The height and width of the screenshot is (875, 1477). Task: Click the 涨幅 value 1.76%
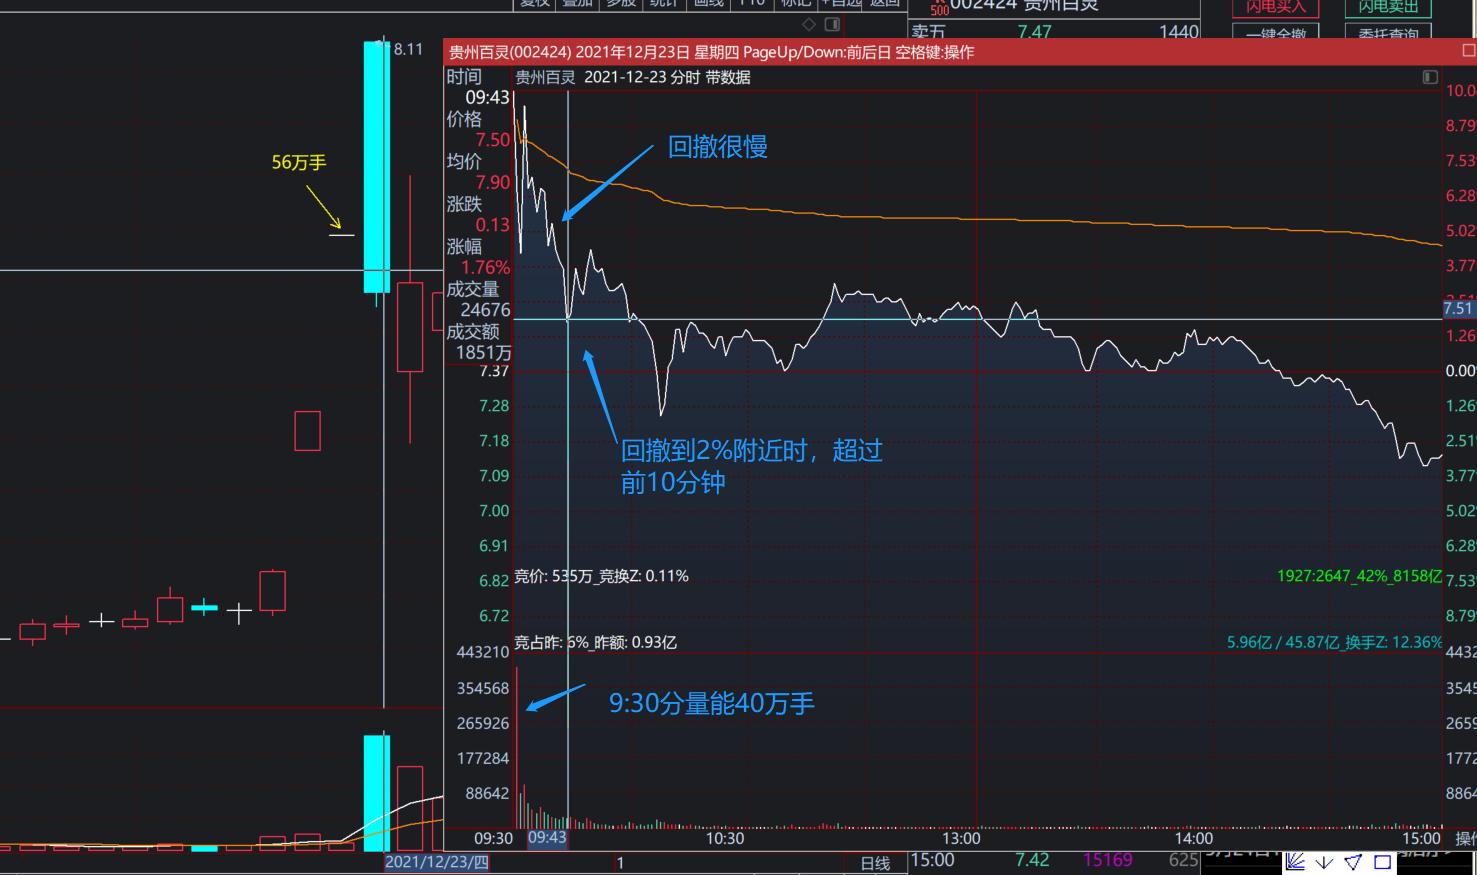tap(485, 267)
